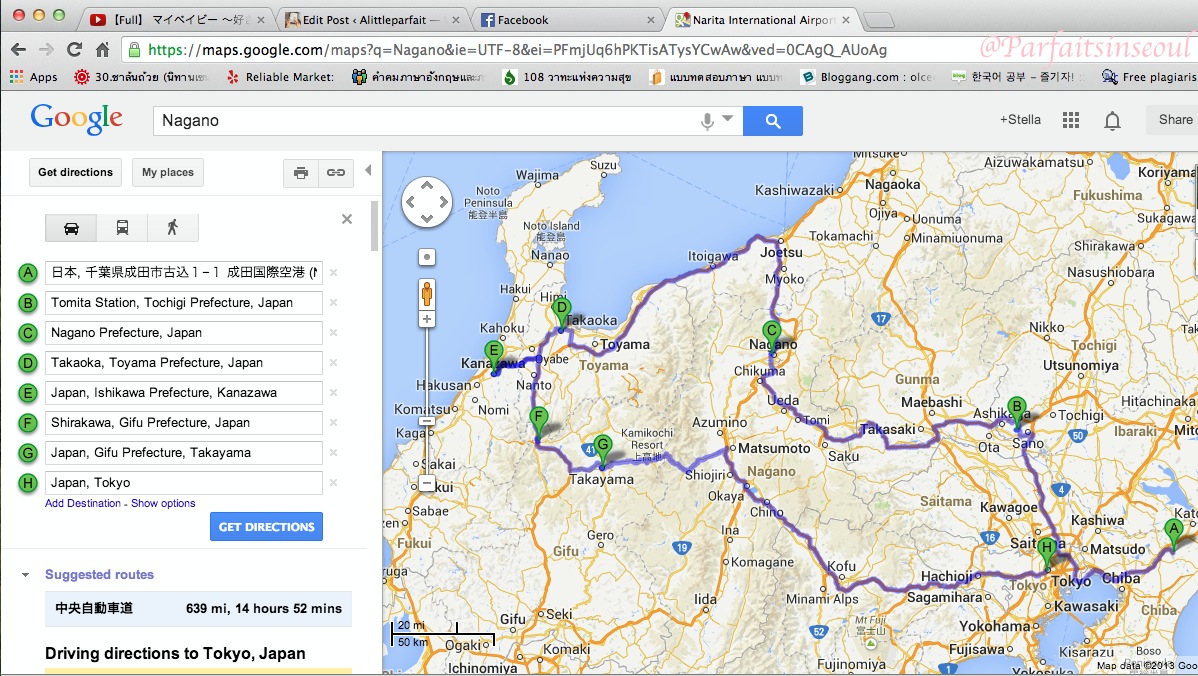Click the Nagano search input field
1198x676 pixels.
pyautogui.click(x=428, y=121)
